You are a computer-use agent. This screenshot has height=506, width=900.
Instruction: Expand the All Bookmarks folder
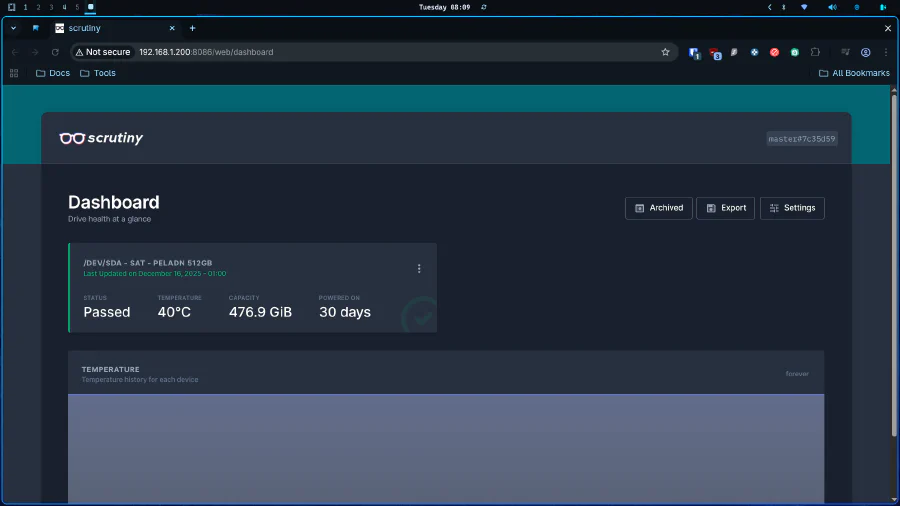point(853,73)
